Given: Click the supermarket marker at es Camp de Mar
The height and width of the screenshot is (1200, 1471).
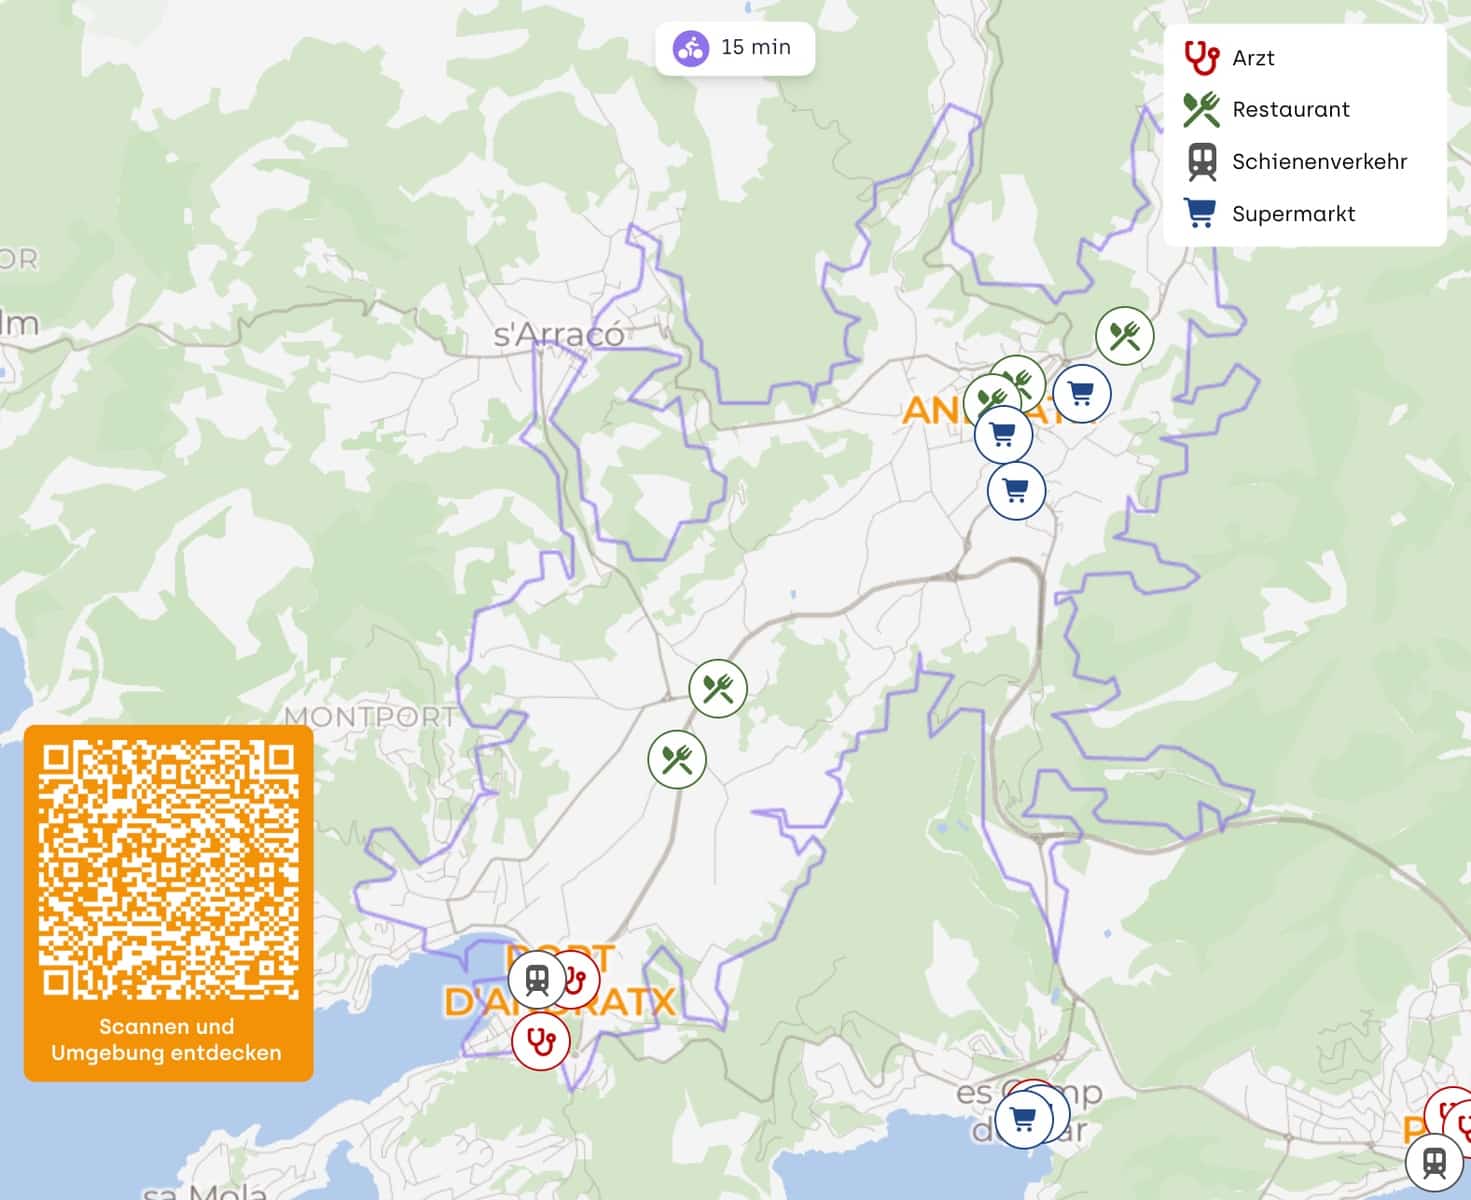Looking at the screenshot, I should coord(1023,1119).
